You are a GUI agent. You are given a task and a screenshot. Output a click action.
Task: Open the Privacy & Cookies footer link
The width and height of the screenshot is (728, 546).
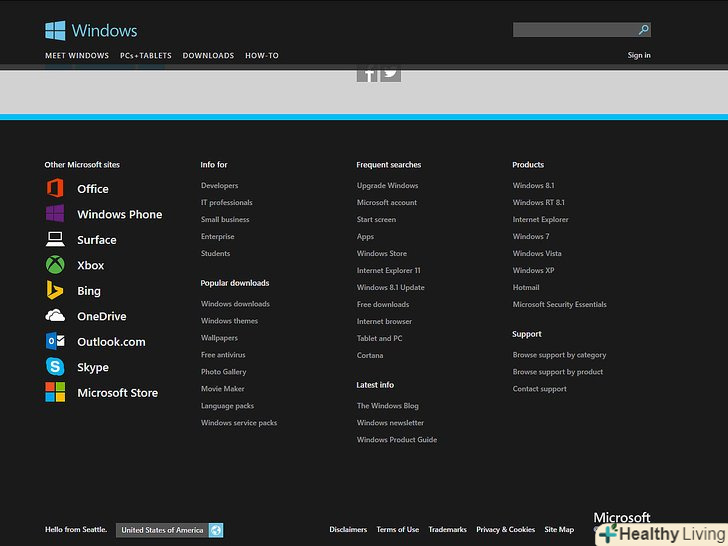point(505,530)
